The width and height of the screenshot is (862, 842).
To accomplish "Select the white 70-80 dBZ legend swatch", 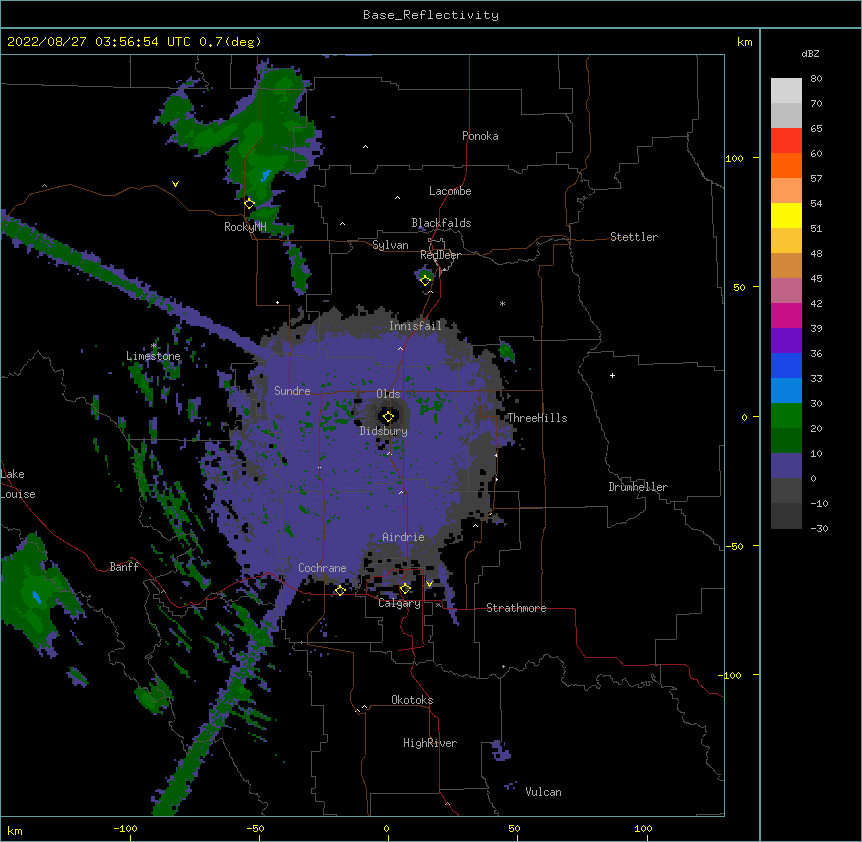I will (786, 91).
